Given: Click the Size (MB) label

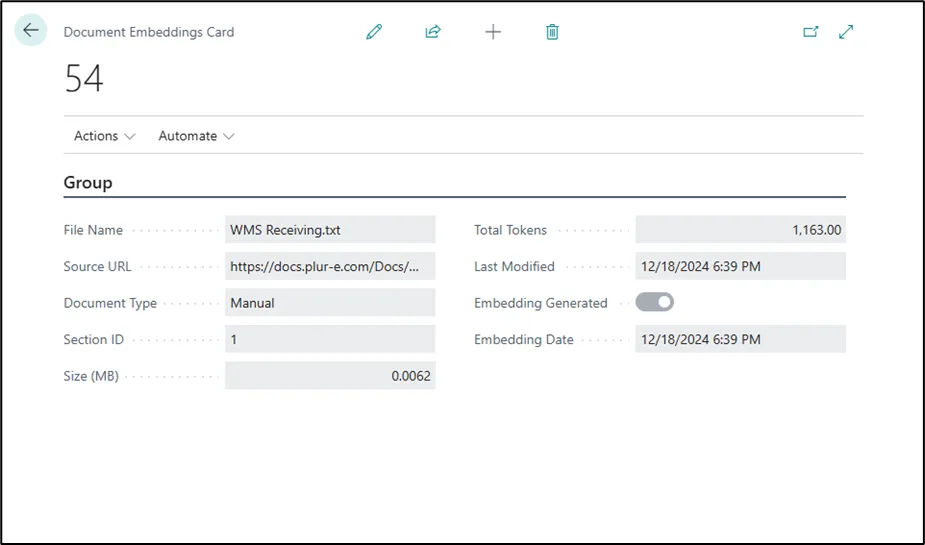Looking at the screenshot, I should coord(91,376).
